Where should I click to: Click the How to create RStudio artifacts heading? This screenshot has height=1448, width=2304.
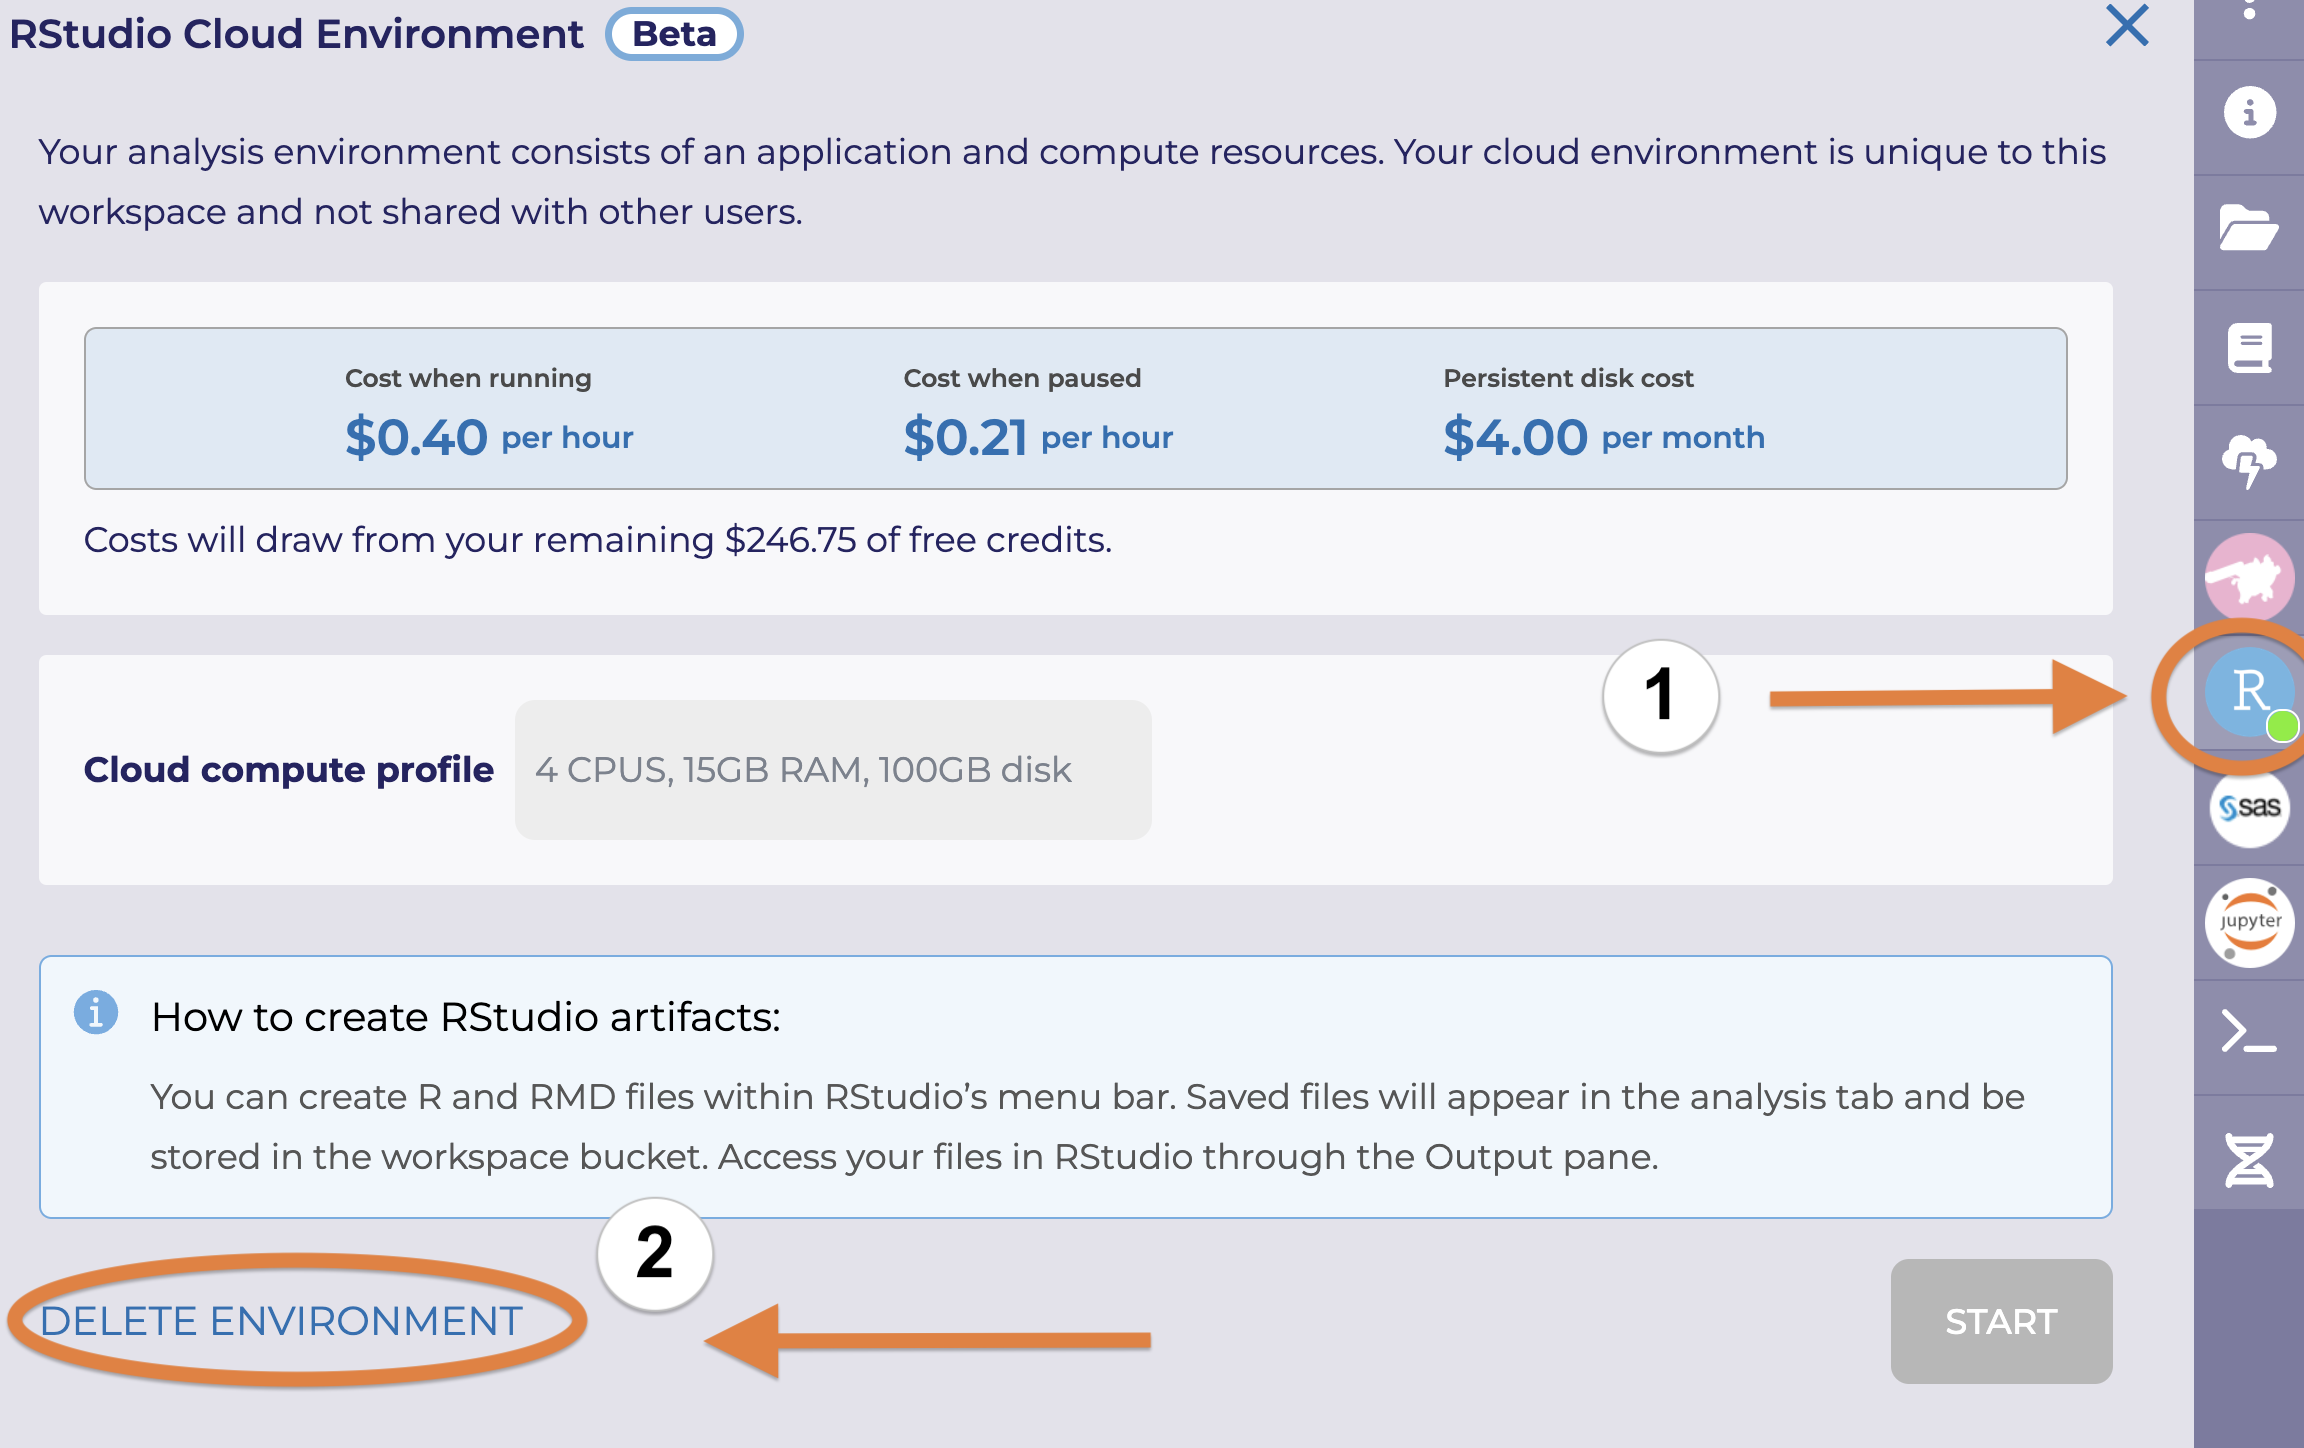point(466,1017)
